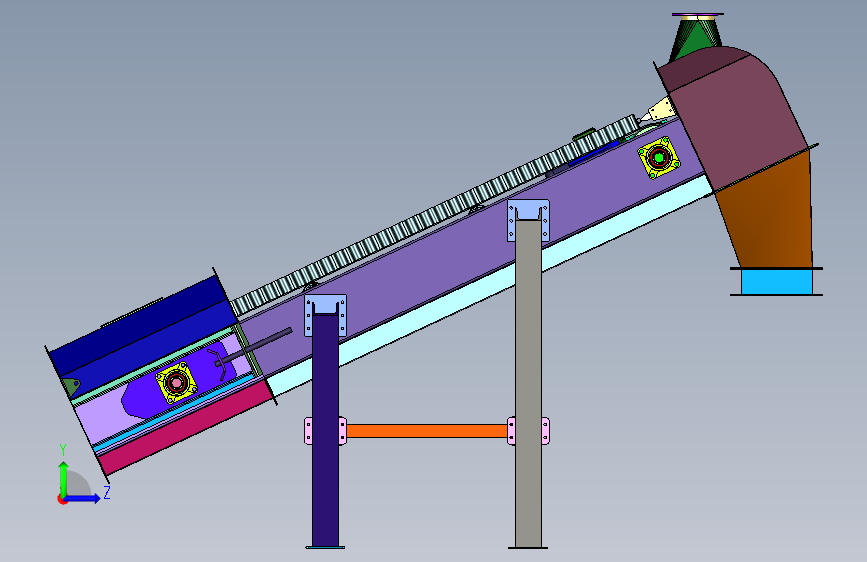Select the base plate under the left leg
Image resolution: width=867 pixels, height=562 pixels.
[x=325, y=548]
